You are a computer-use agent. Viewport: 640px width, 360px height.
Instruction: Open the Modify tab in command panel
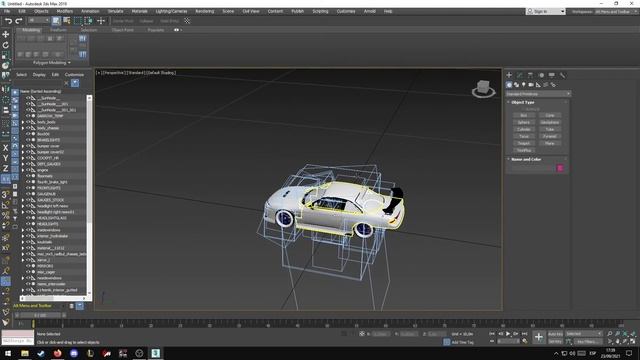point(520,75)
